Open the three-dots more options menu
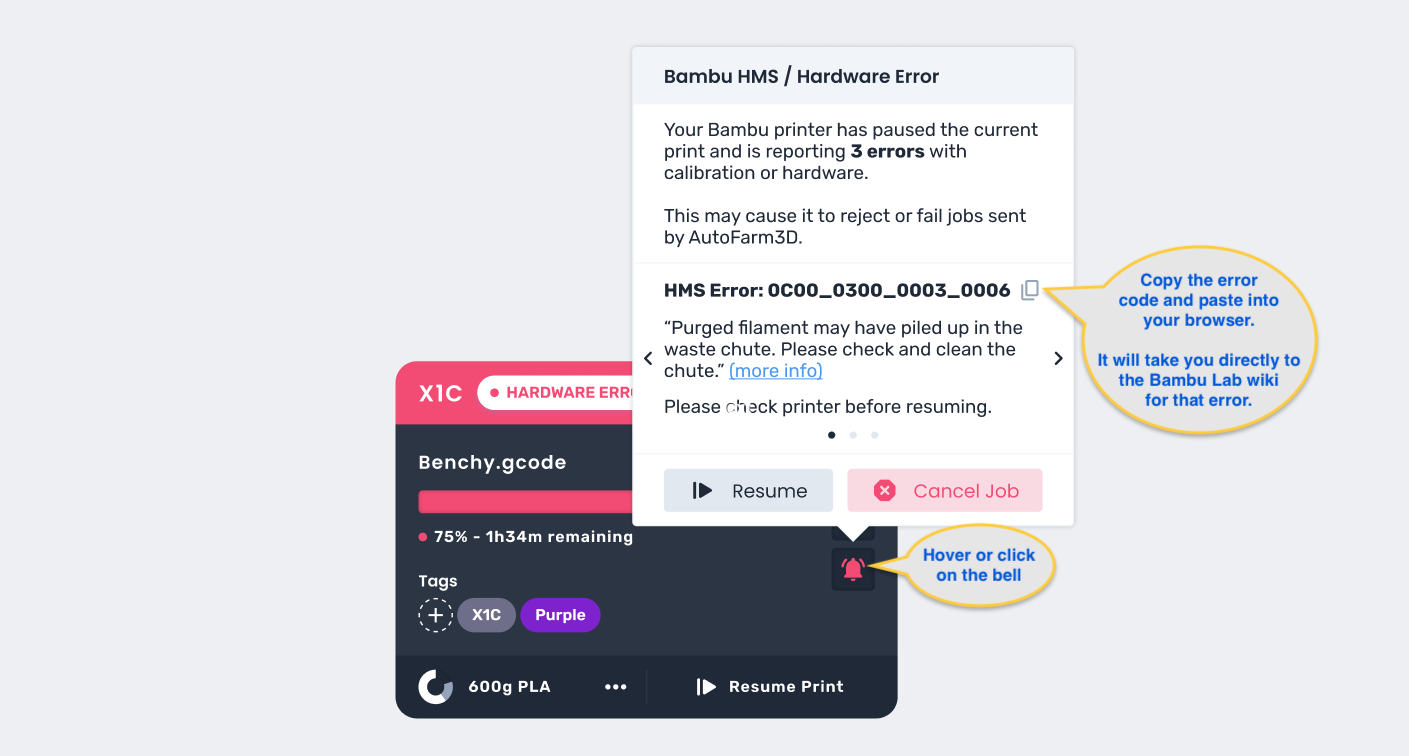This screenshot has height=756, width=1409. pos(616,687)
